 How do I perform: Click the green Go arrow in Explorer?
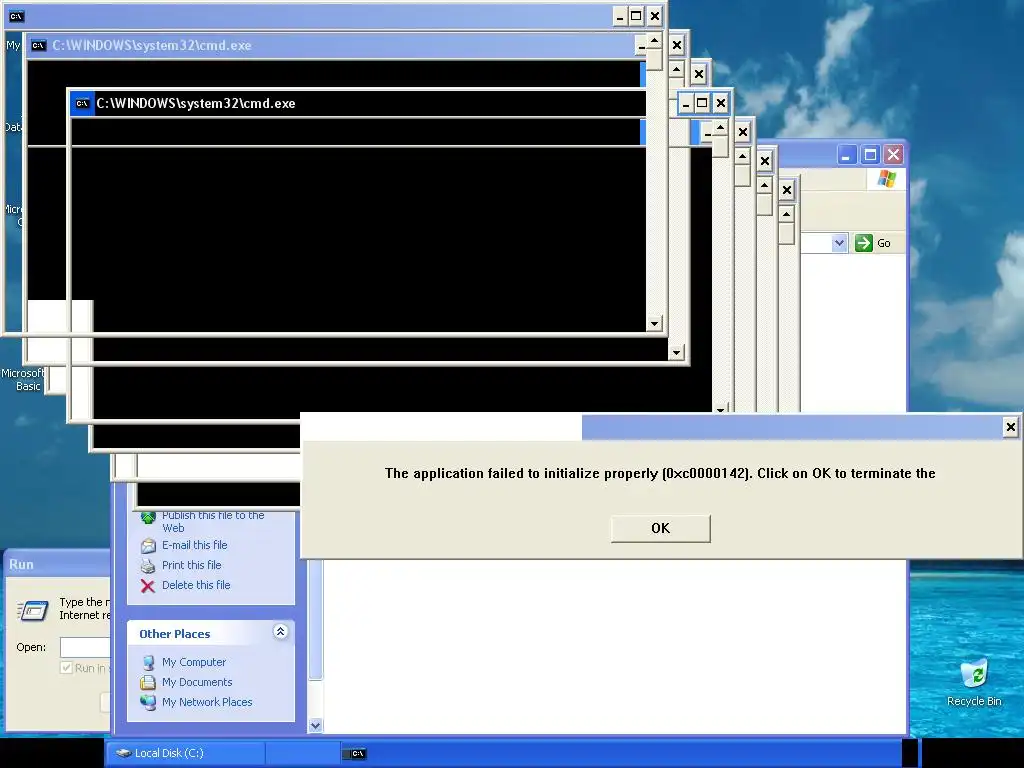click(864, 243)
